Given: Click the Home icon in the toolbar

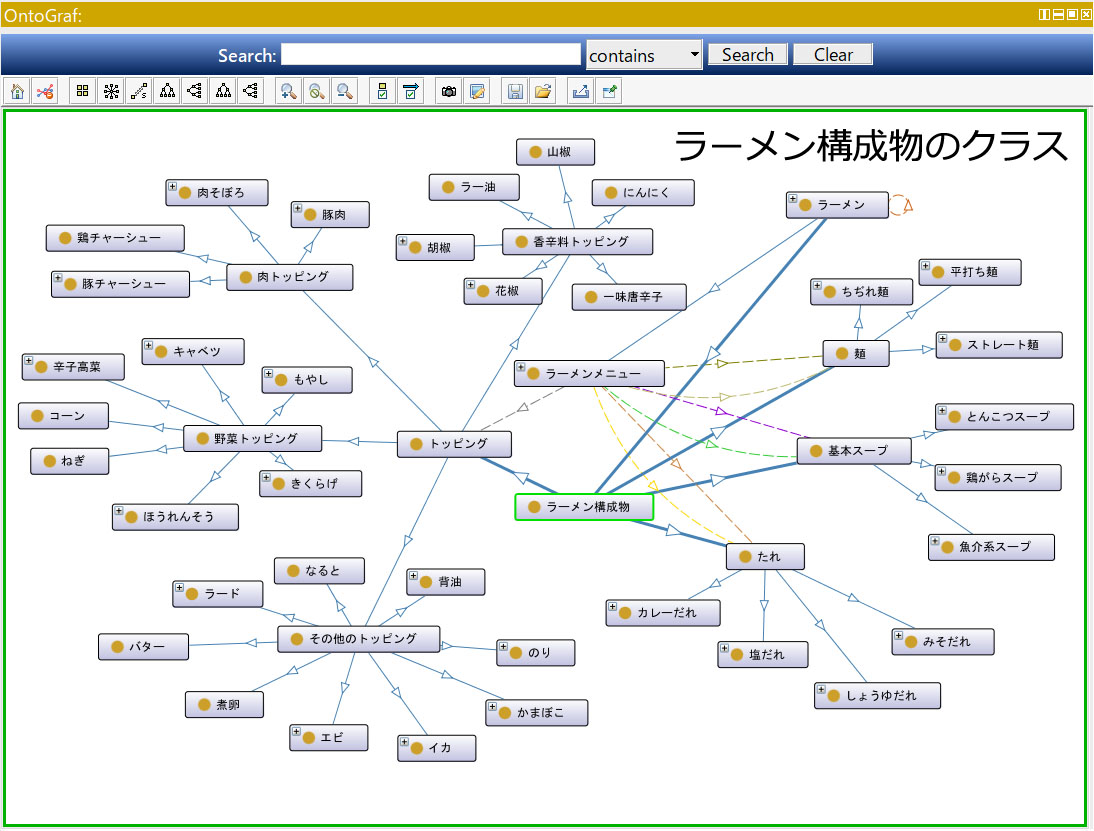Looking at the screenshot, I should [18, 91].
